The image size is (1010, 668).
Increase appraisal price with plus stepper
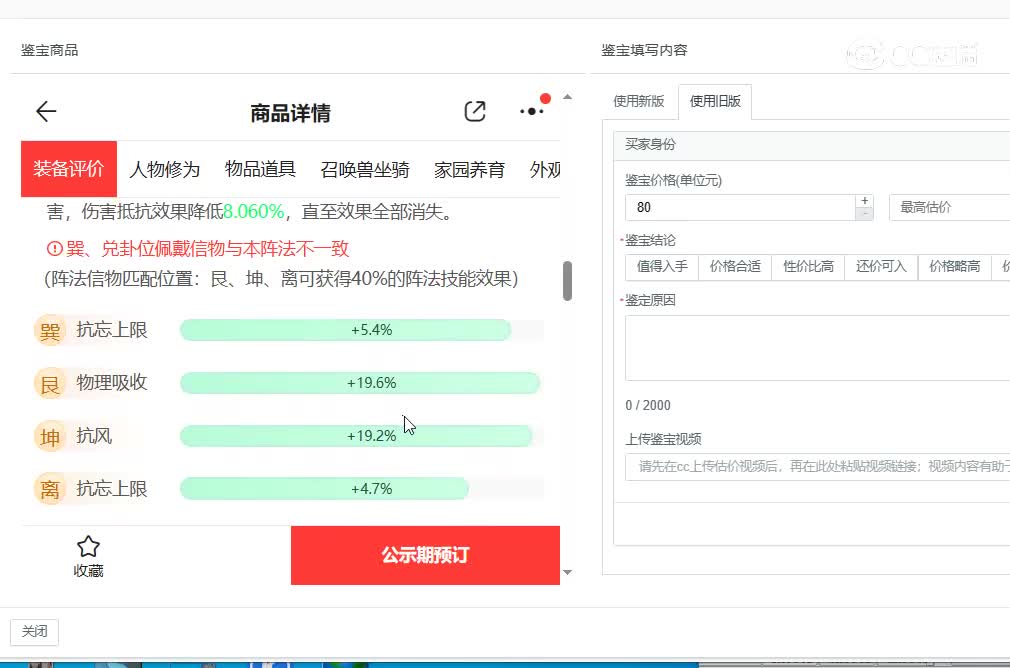pos(865,201)
